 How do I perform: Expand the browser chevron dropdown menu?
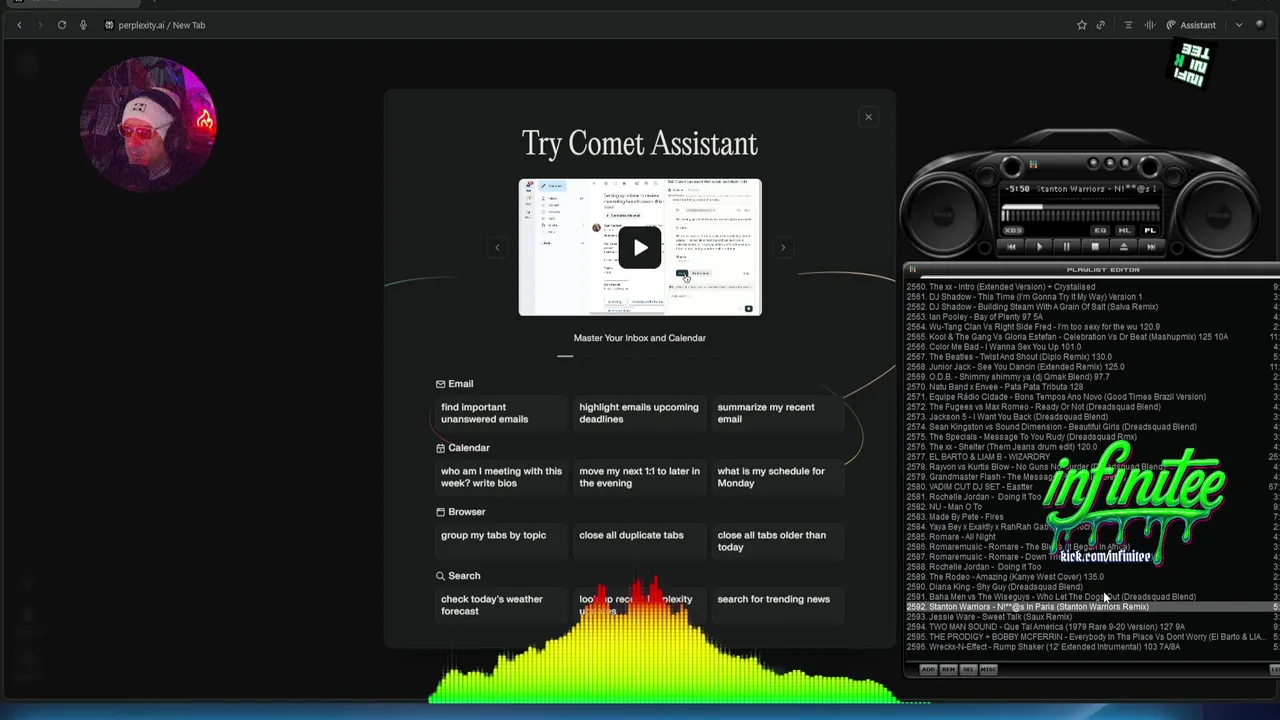click(1239, 25)
